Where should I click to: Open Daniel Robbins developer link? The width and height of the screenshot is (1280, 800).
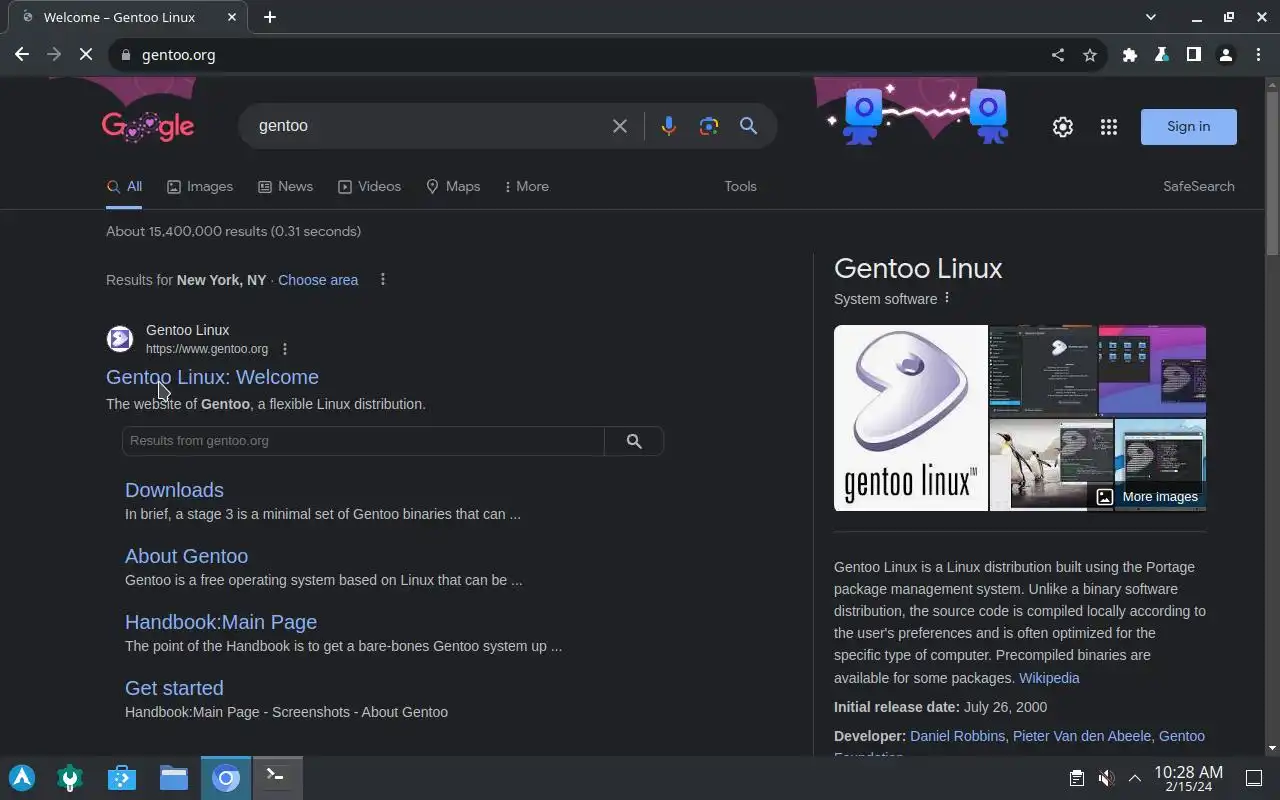[x=957, y=736]
